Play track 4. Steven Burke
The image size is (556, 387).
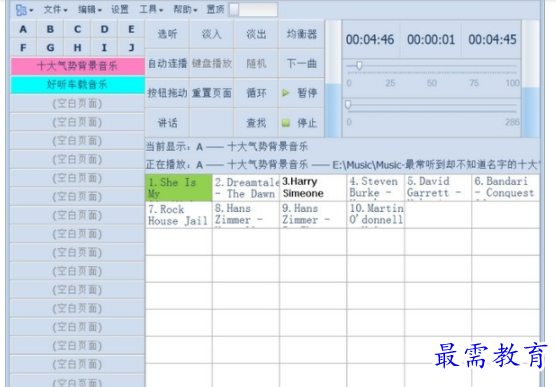(x=376, y=188)
